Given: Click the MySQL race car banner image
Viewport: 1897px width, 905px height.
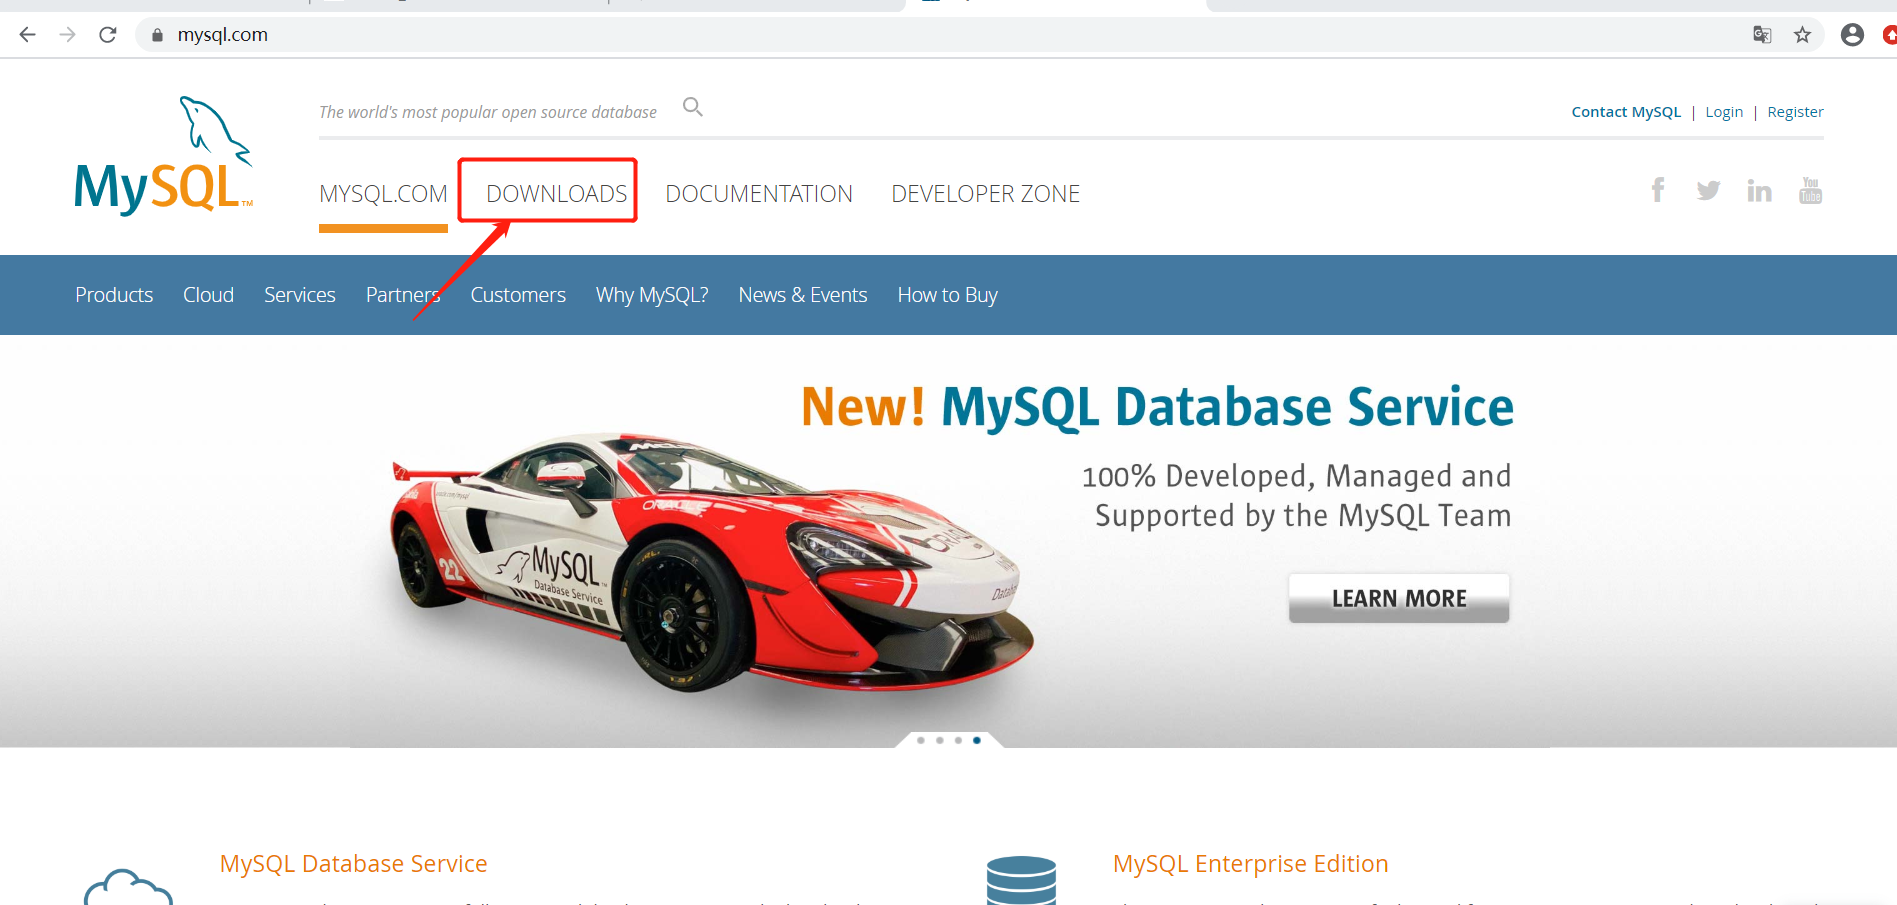Looking at the screenshot, I should coord(712,563).
